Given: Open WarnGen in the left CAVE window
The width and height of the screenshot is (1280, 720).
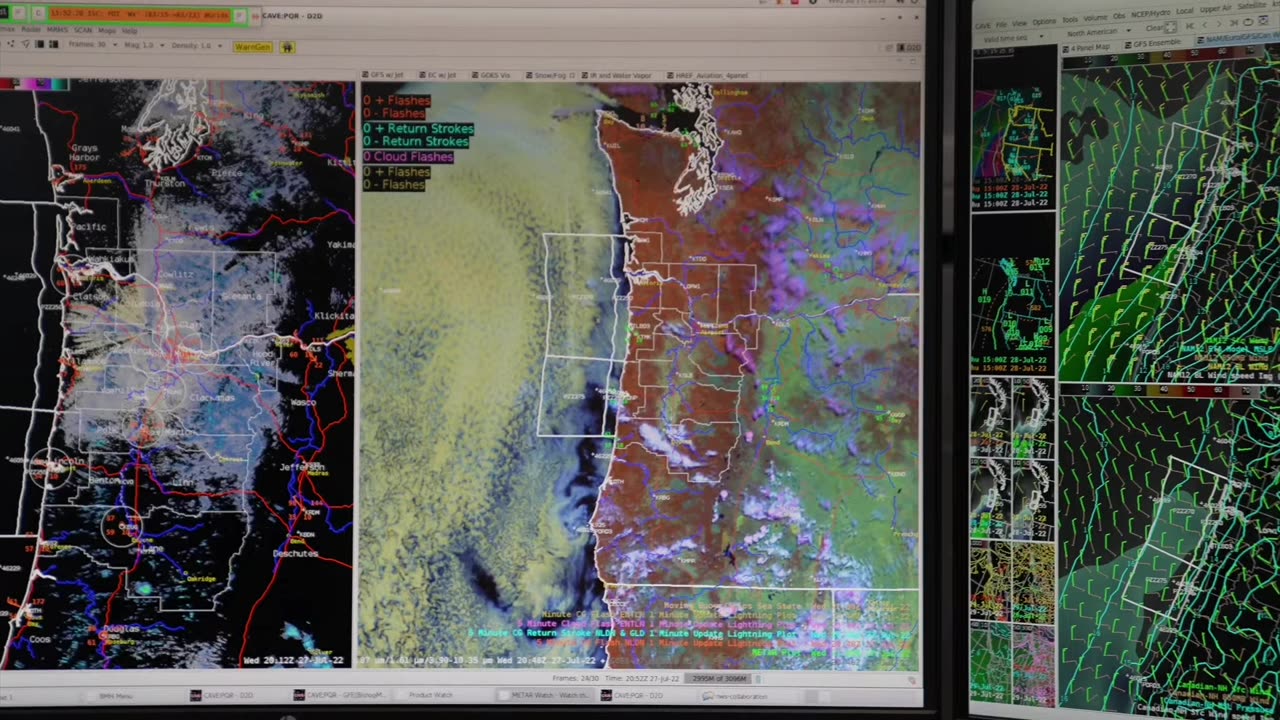Looking at the screenshot, I should click(253, 47).
